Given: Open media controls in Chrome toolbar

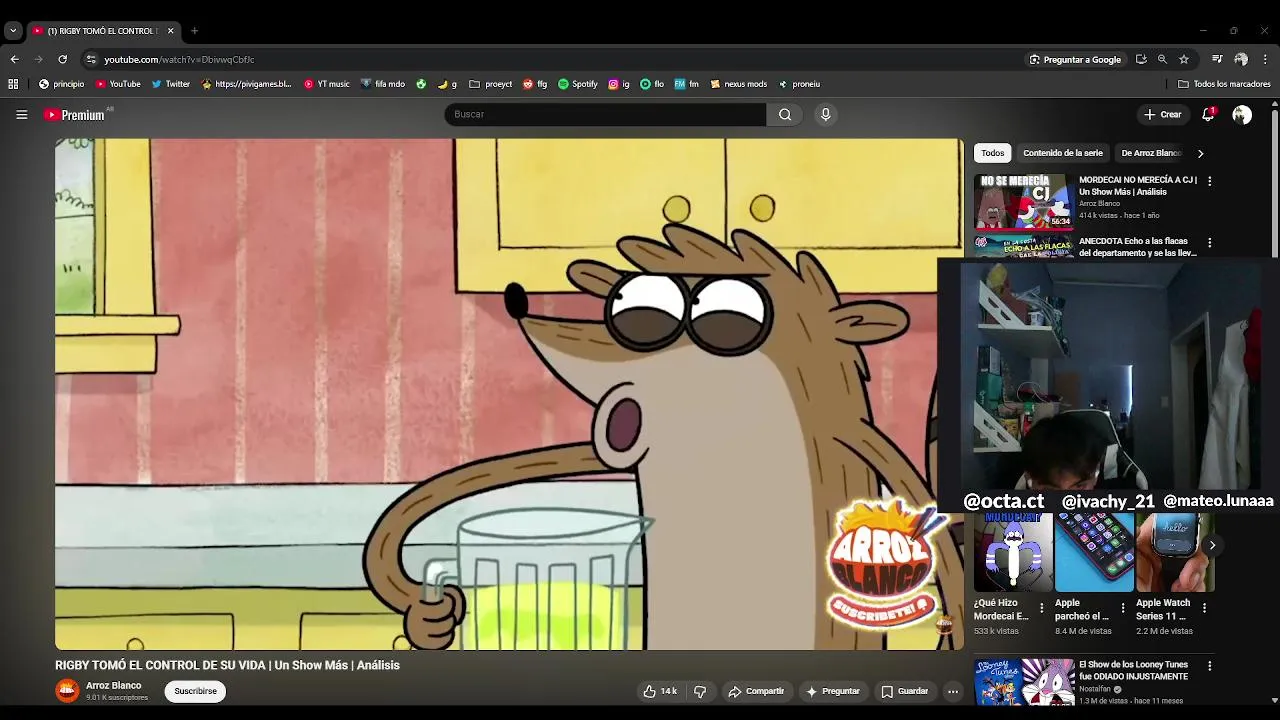Looking at the screenshot, I should (x=1217, y=59).
